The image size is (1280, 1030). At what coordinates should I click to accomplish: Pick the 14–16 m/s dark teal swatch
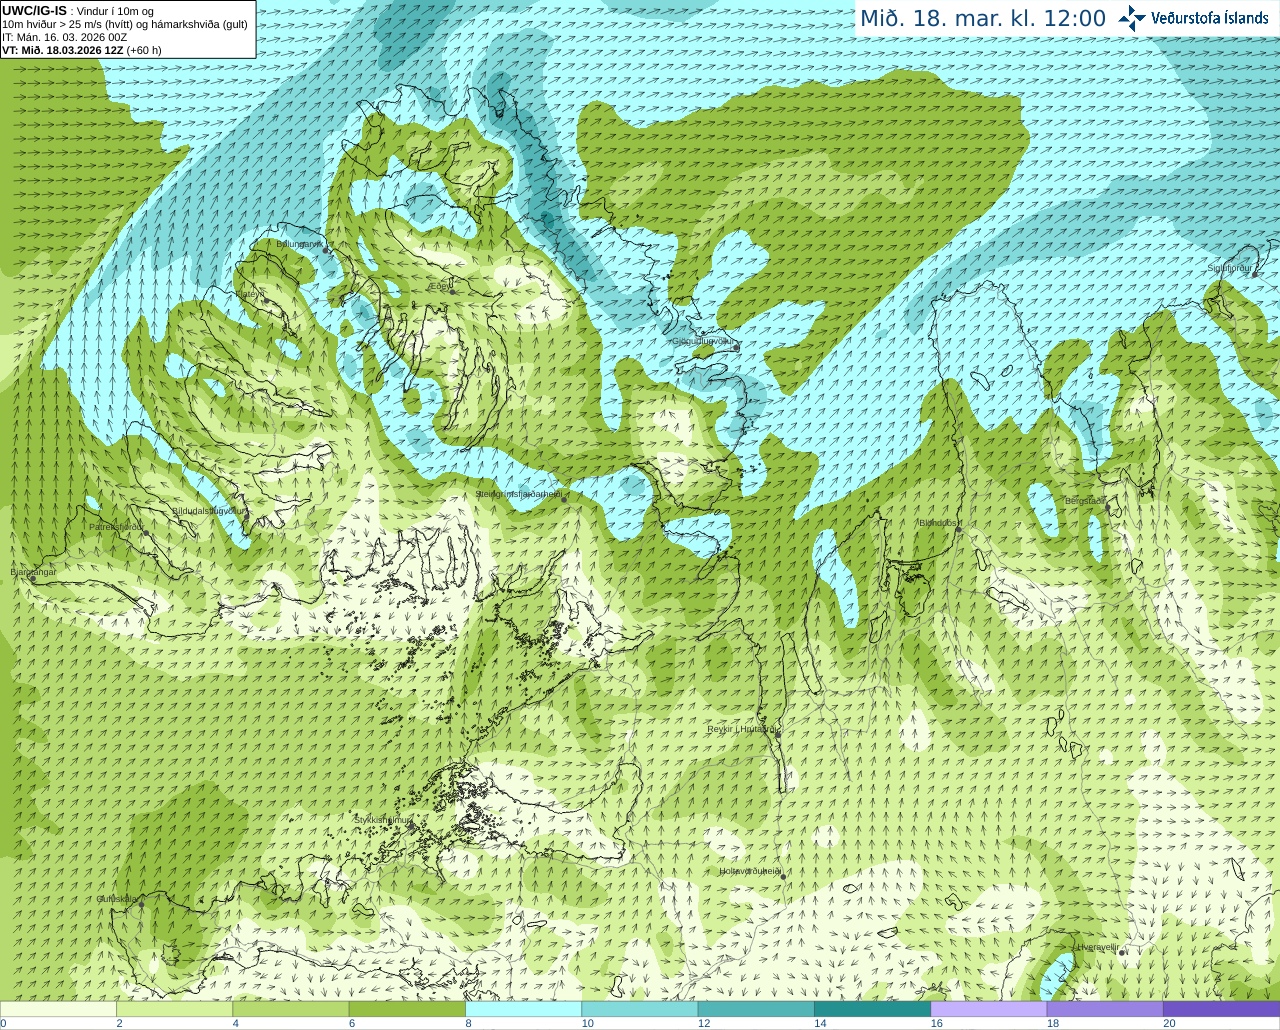pyautogui.click(x=872, y=1009)
